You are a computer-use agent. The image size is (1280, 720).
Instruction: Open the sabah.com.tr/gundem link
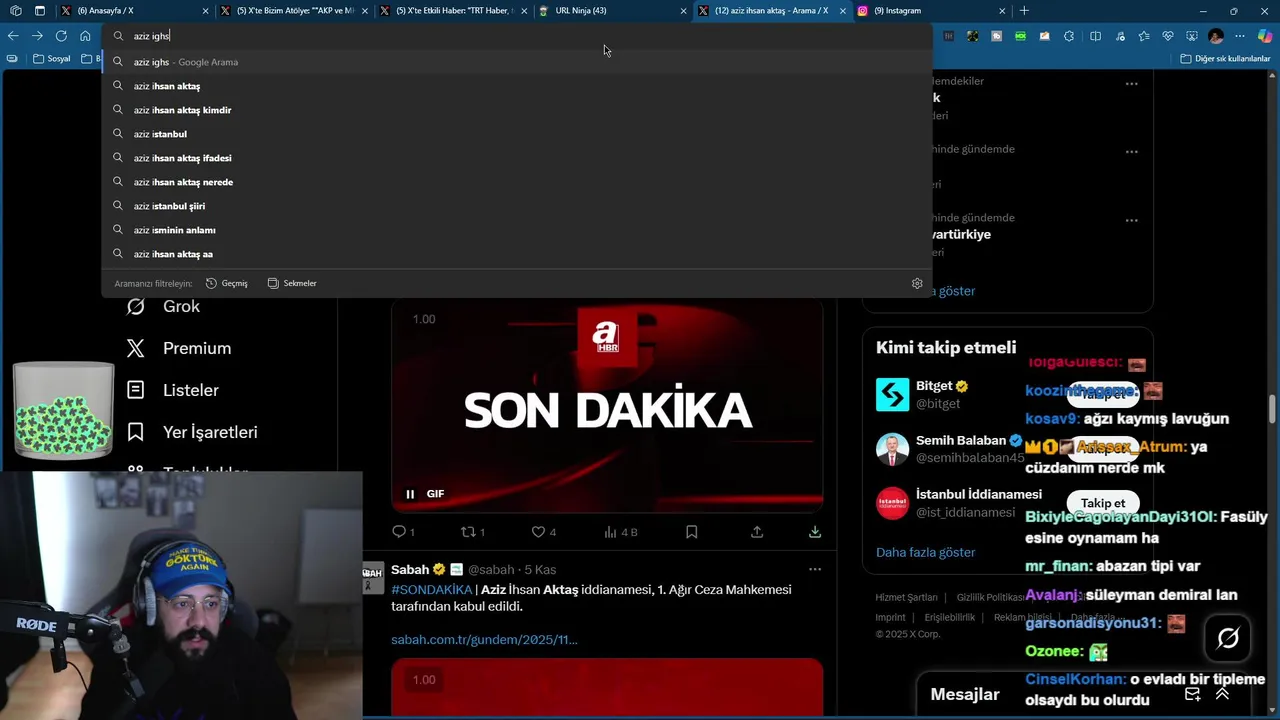[x=484, y=639]
